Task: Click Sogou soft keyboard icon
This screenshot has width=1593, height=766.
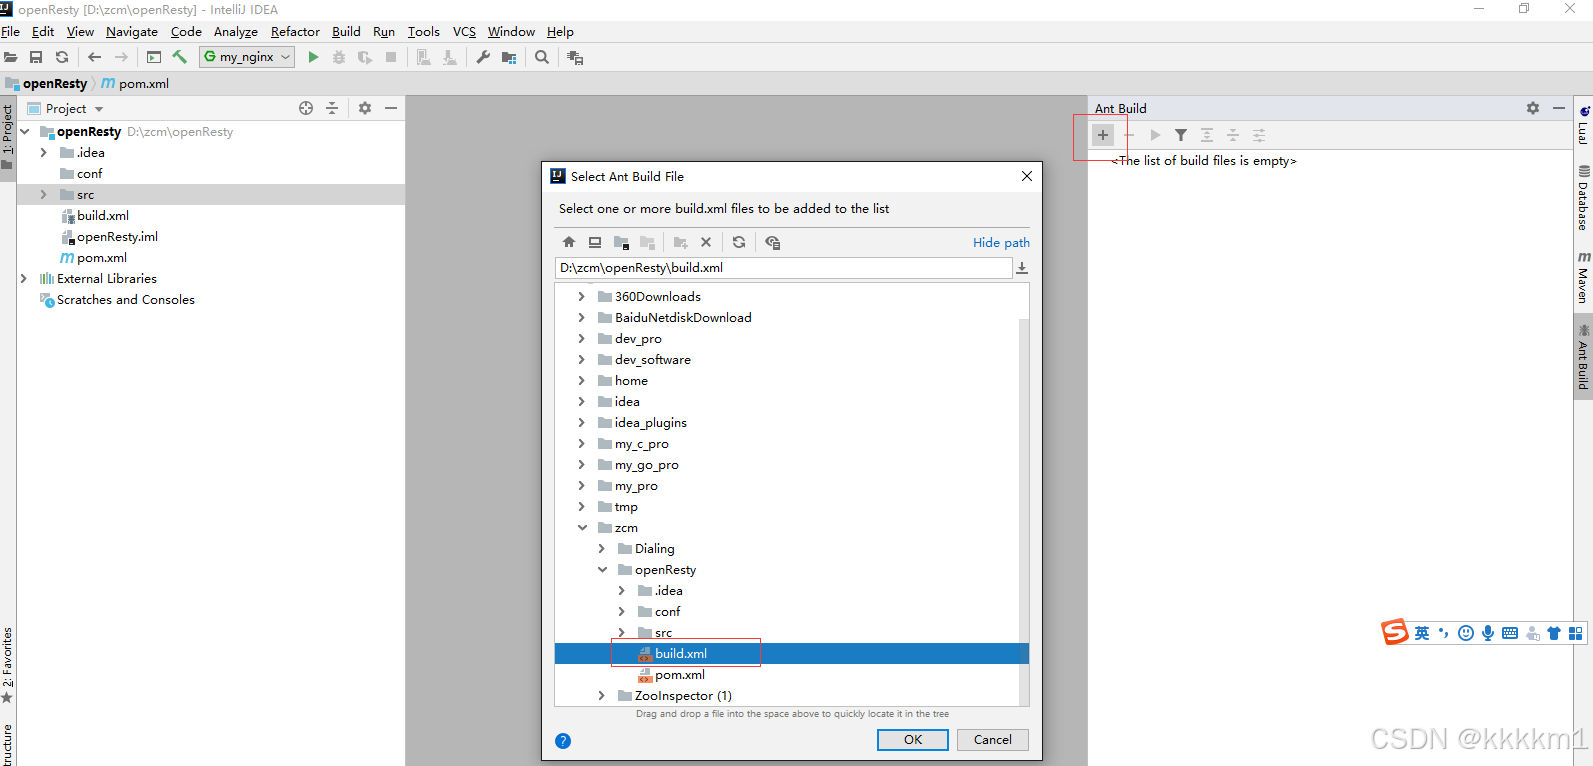Action: pyautogui.click(x=1510, y=633)
